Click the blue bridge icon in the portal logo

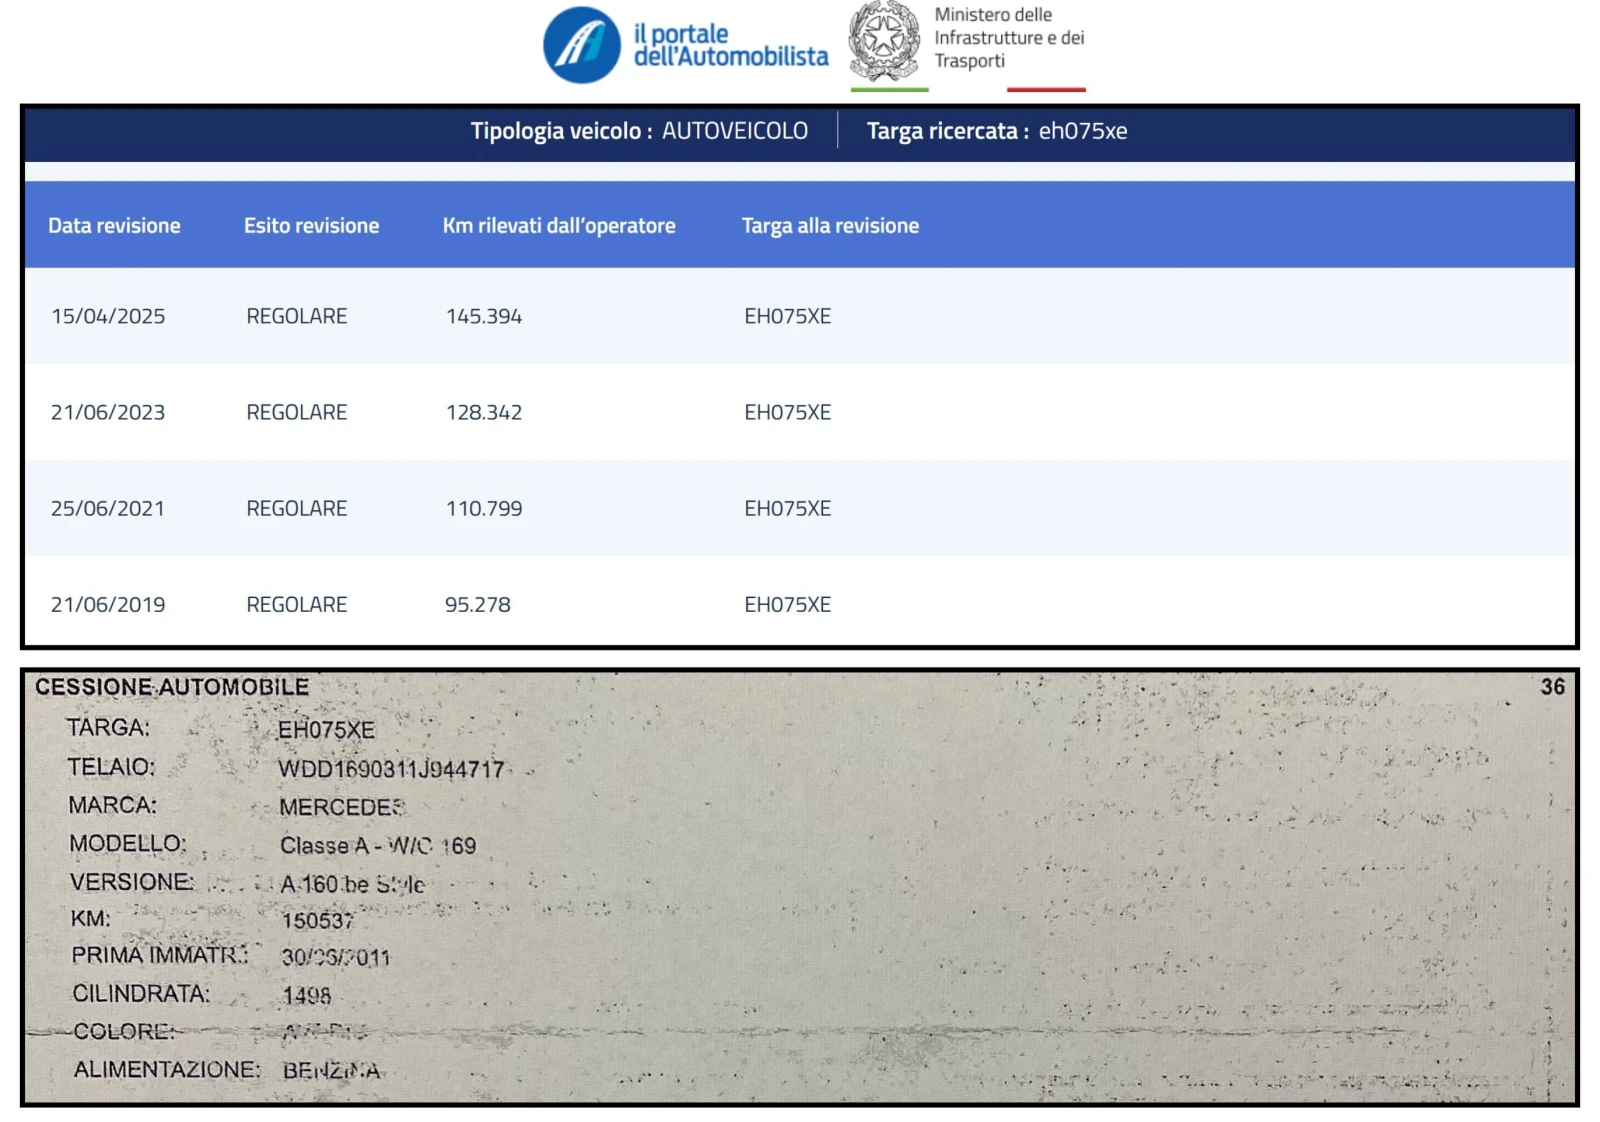tap(582, 40)
